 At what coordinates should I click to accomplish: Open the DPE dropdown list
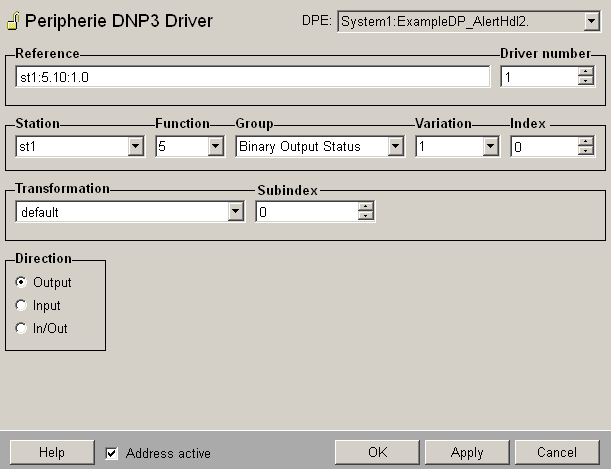point(590,21)
